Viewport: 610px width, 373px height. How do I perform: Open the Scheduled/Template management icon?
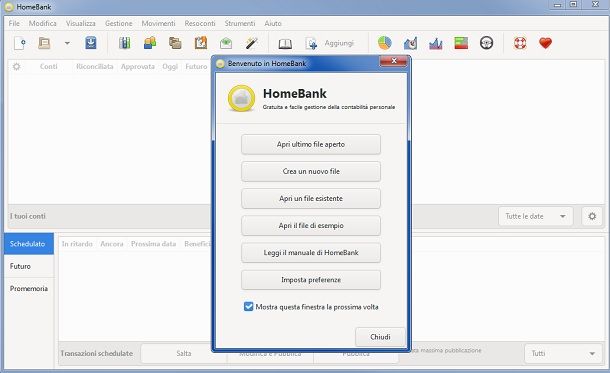[x=201, y=43]
